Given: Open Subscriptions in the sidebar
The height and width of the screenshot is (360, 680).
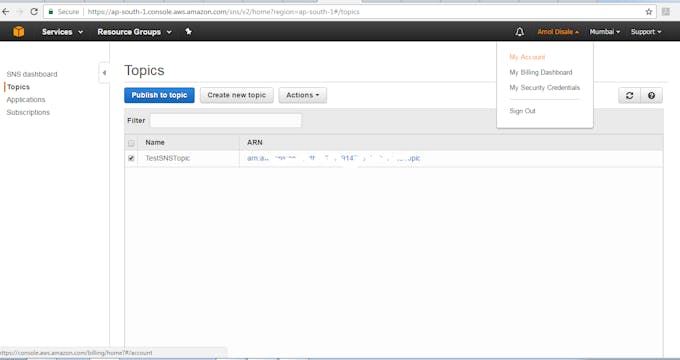Looking at the screenshot, I should tap(28, 112).
